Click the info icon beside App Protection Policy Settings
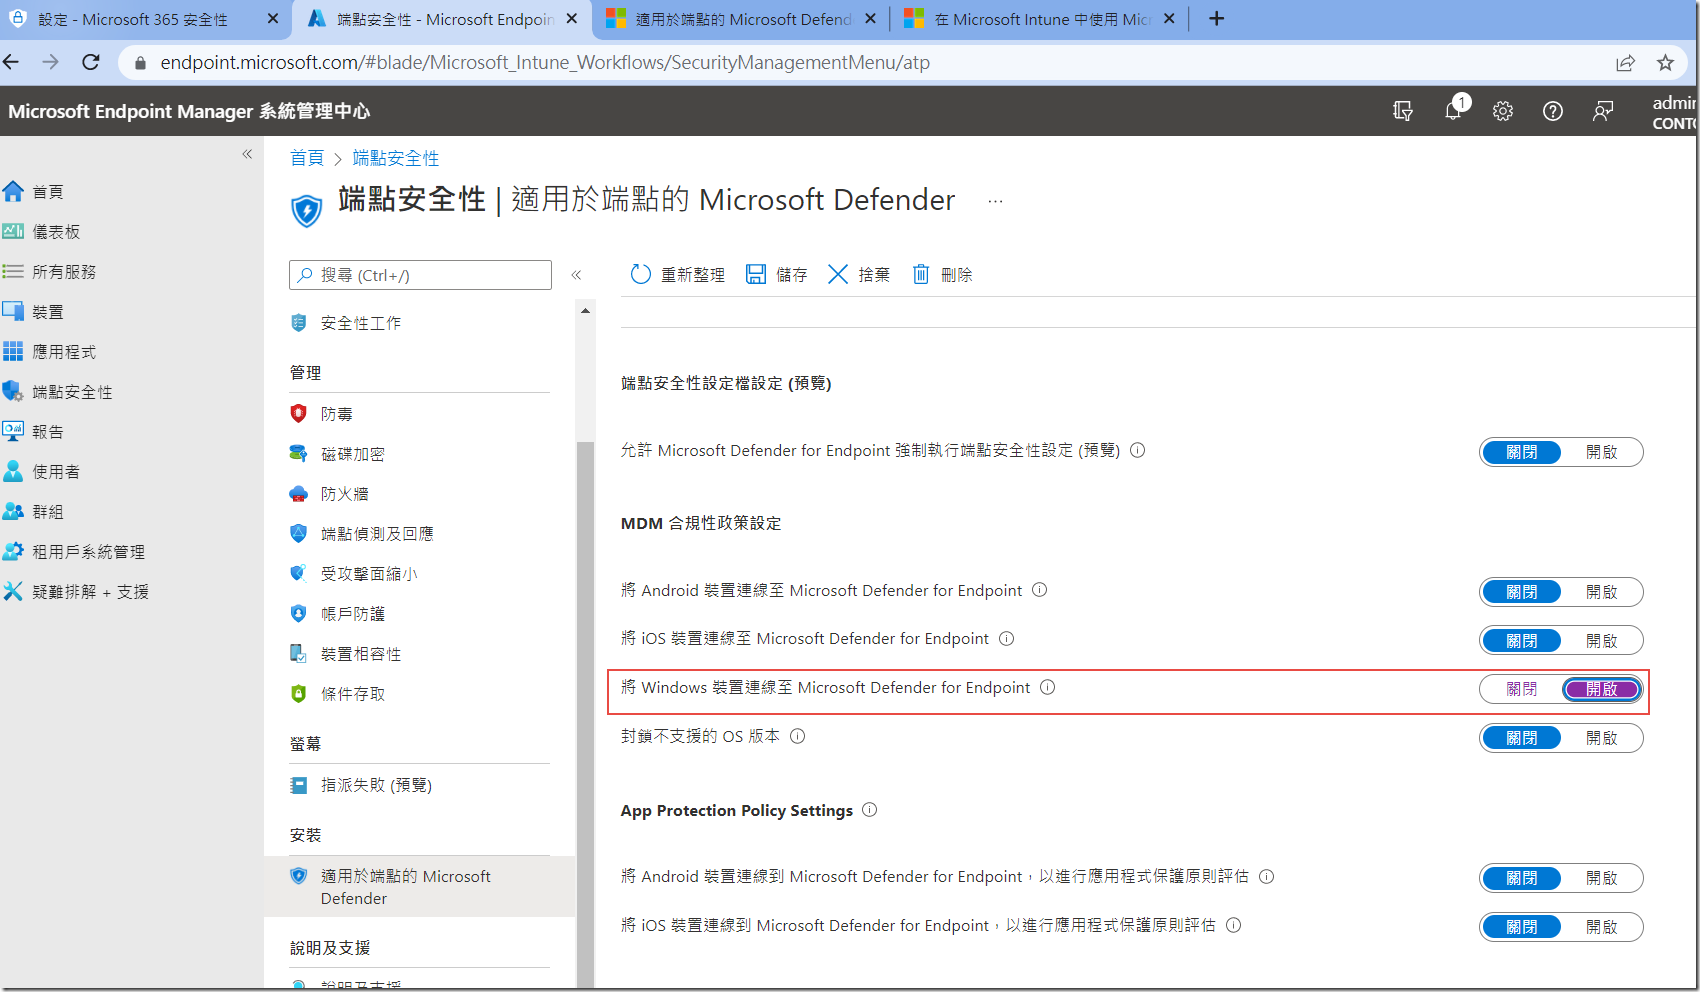Screen dimensions: 1700x992 870,810
